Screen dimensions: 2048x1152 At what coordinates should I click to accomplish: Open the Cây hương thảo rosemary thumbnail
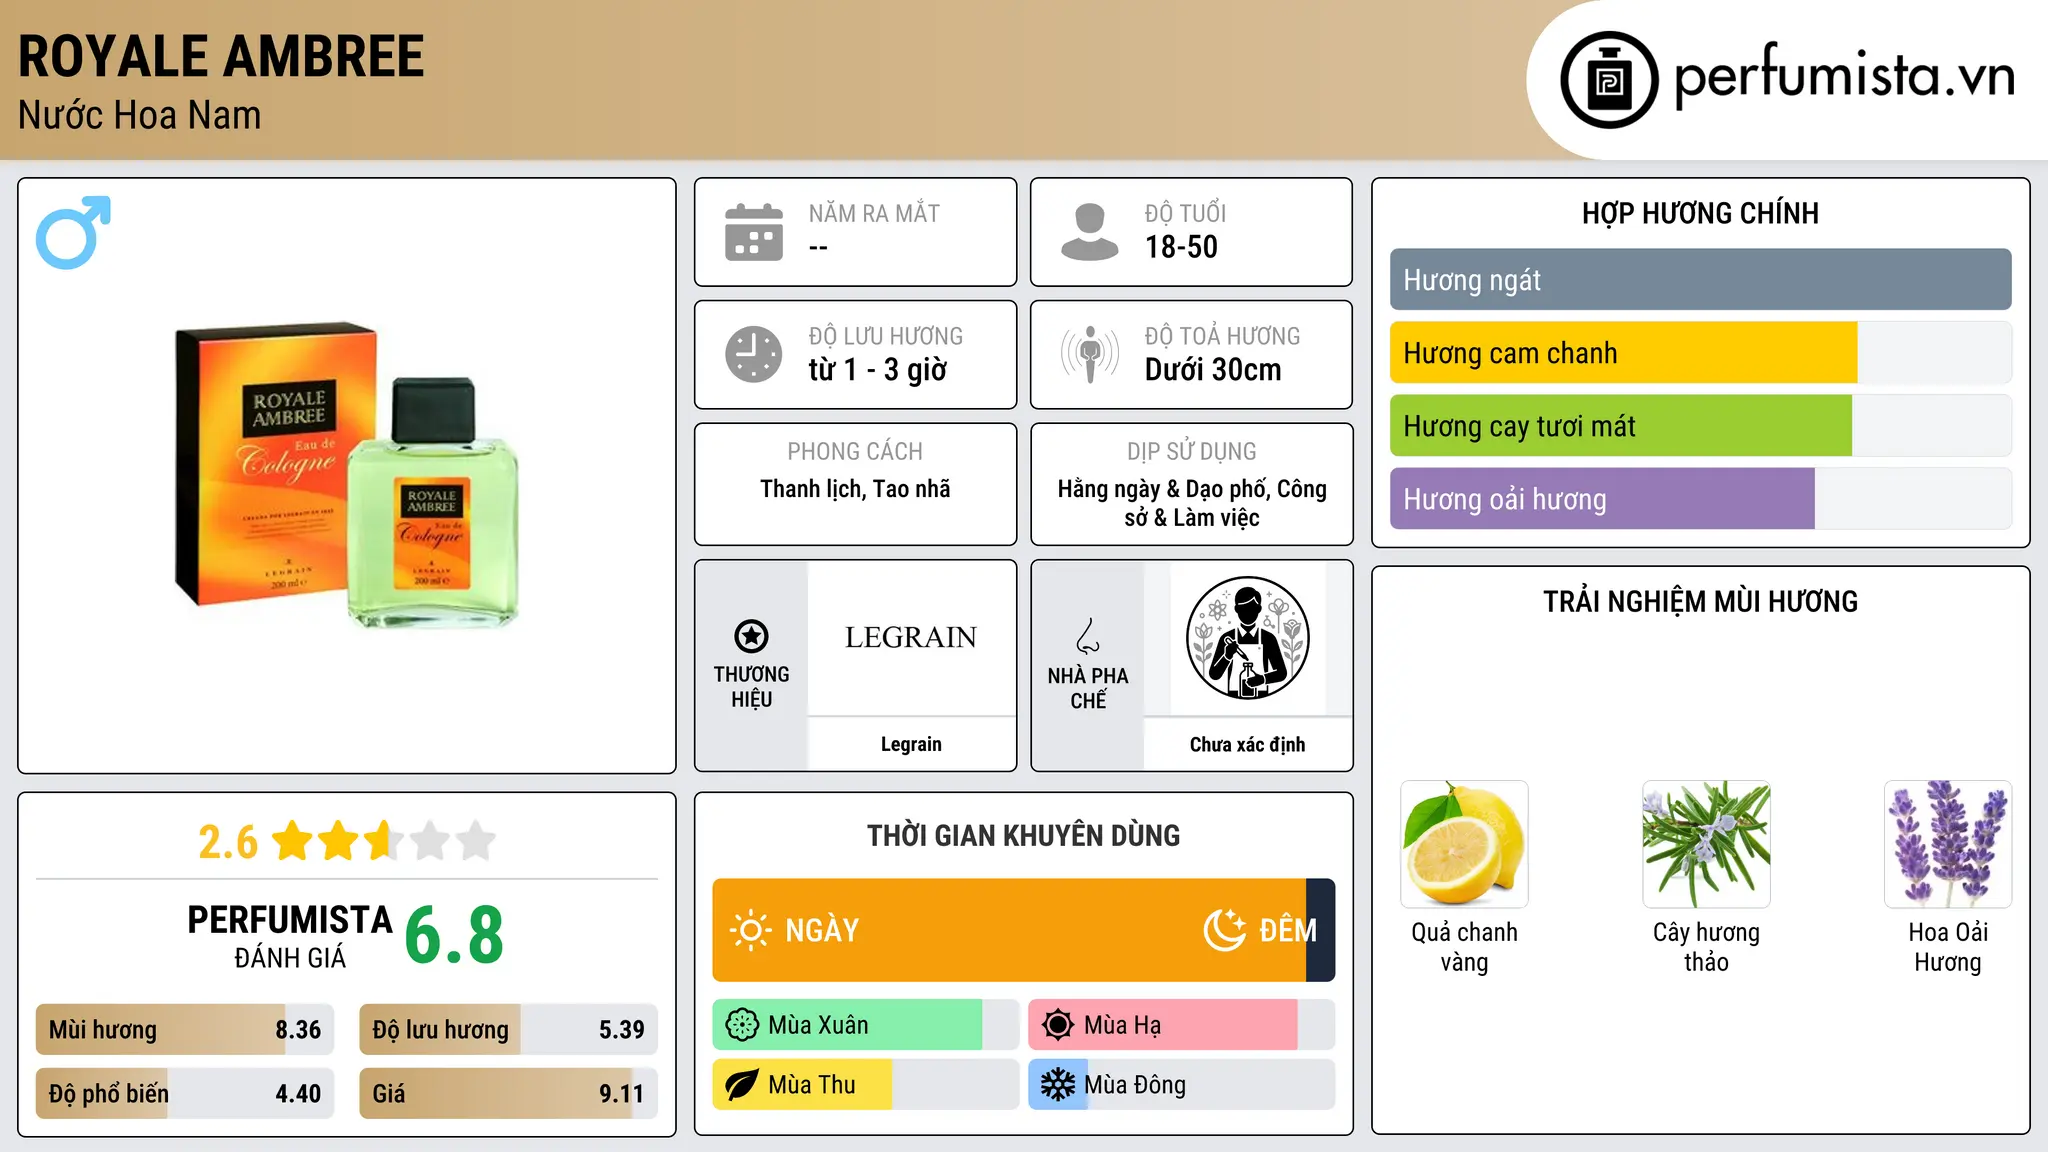pos(1706,844)
